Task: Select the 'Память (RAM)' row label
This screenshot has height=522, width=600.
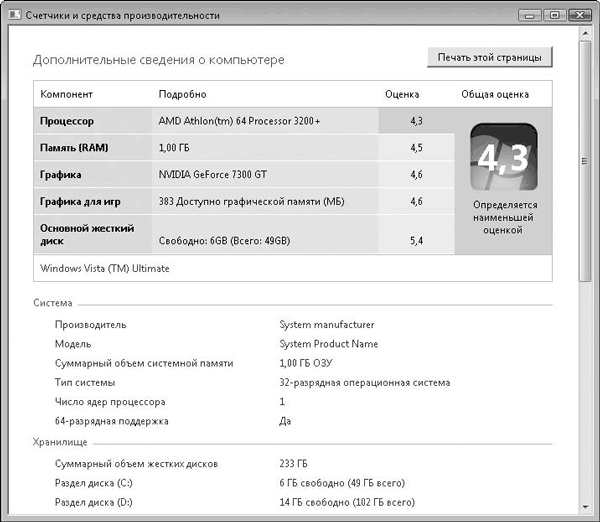Action: point(75,148)
